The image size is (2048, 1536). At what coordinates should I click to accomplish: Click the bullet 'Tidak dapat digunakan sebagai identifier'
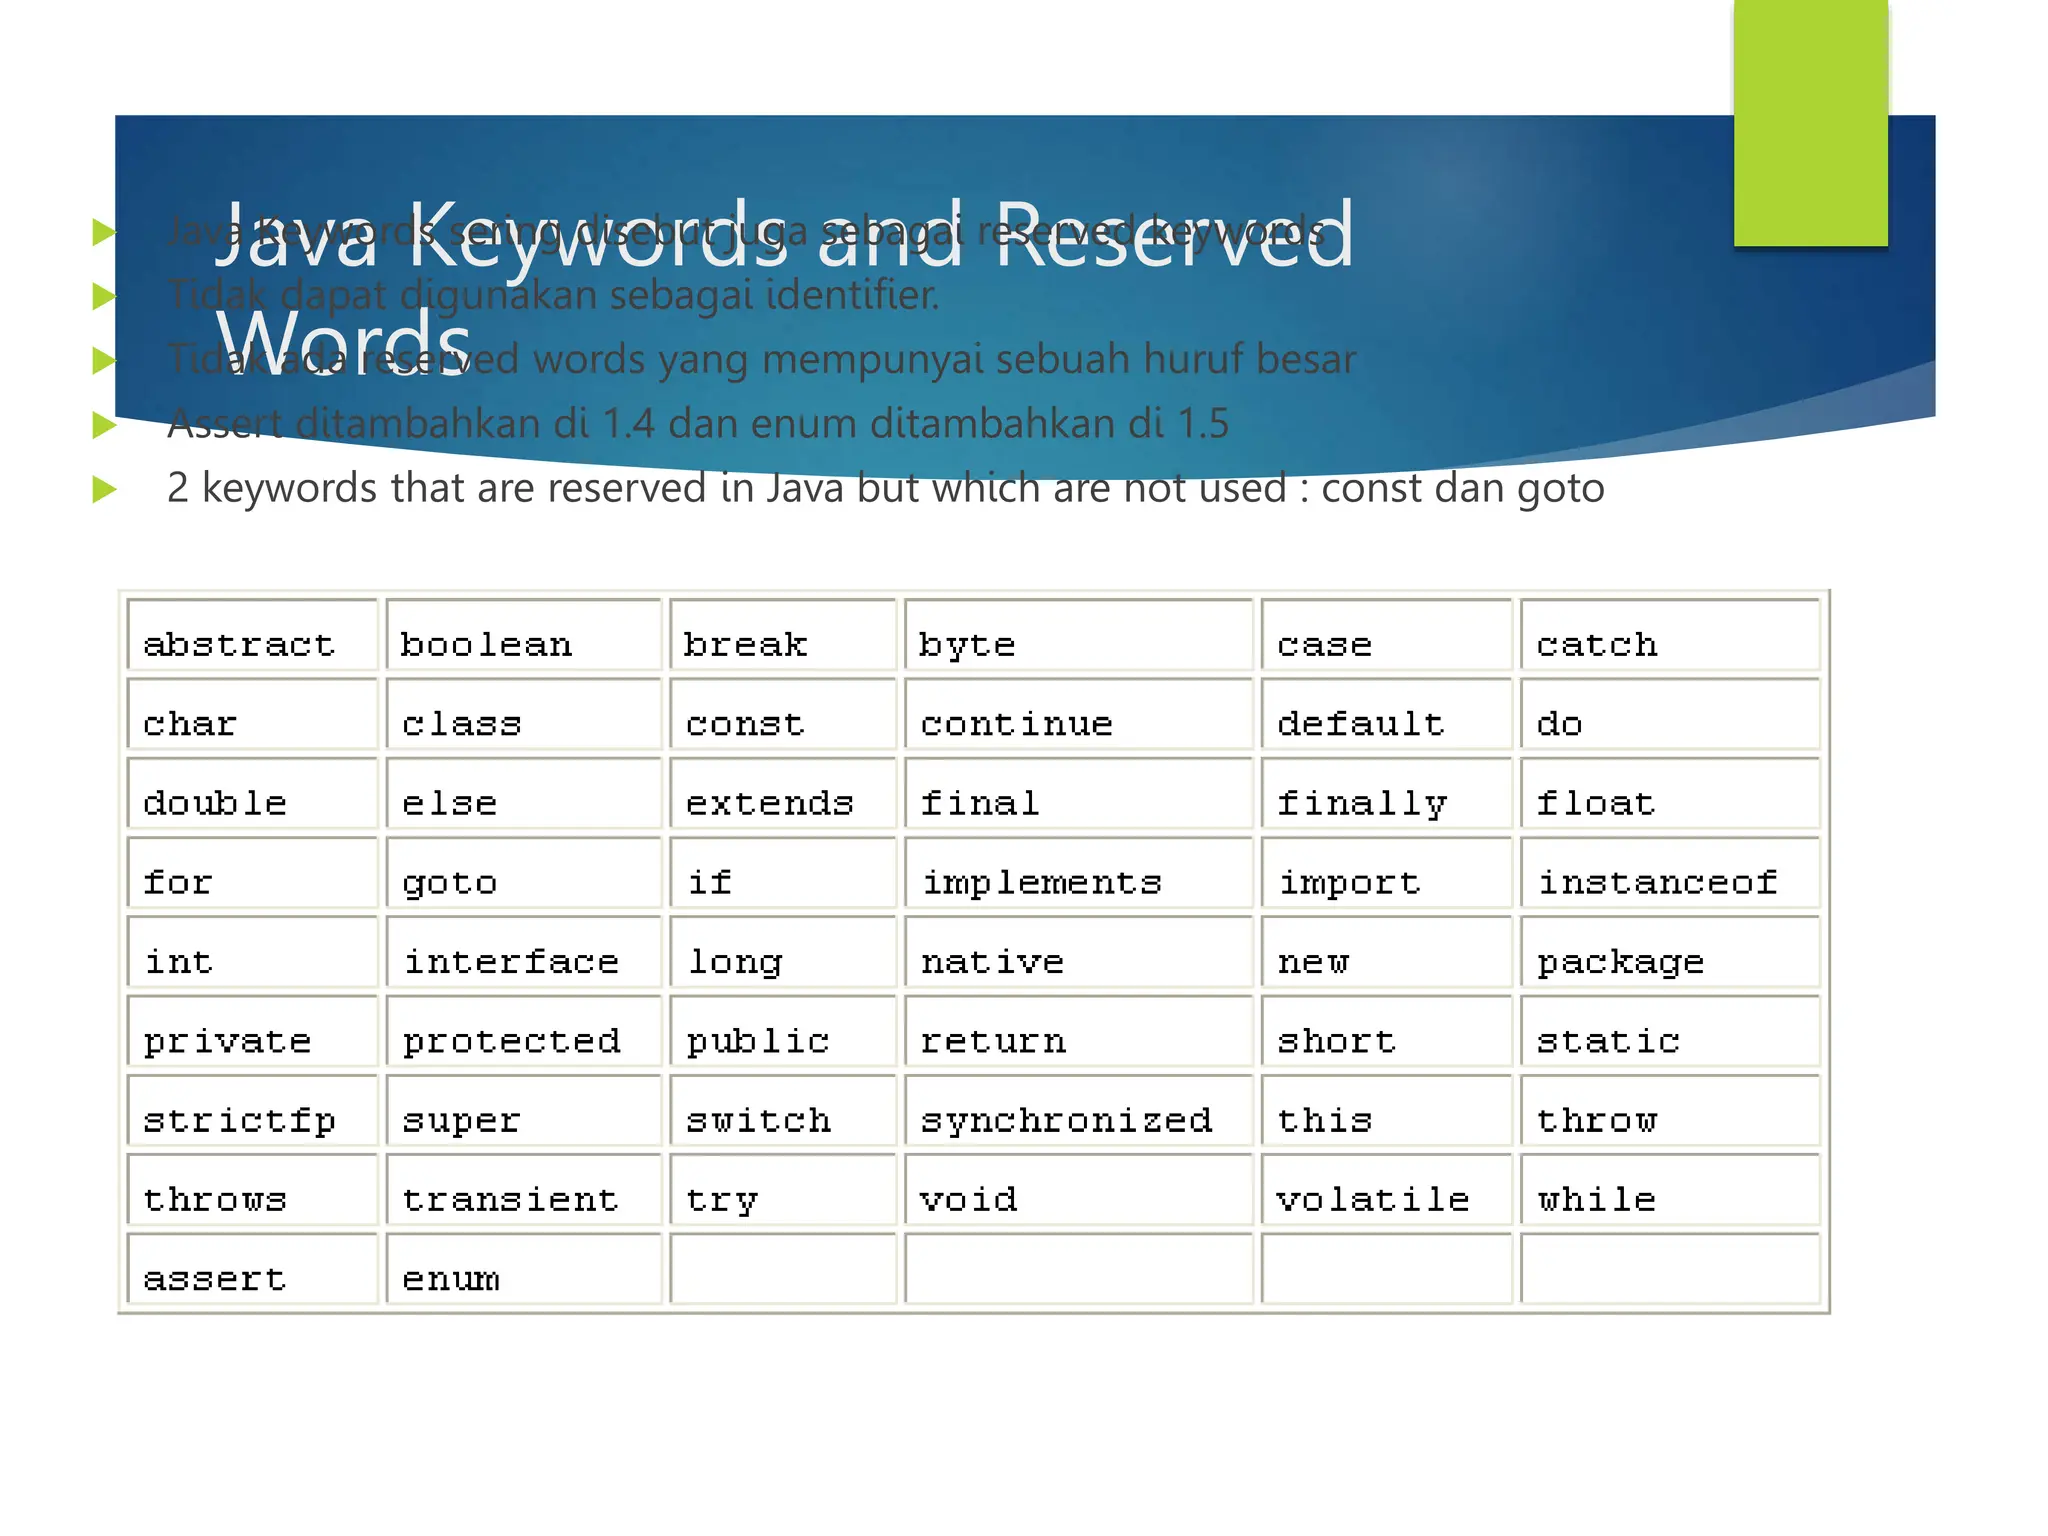tap(554, 296)
